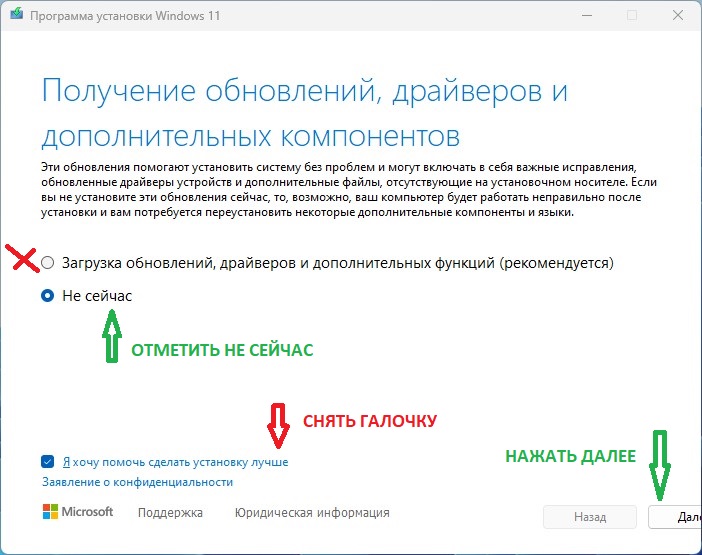This screenshot has height=555, width=702.
Task: Click the Программа установки Windows 11 title text
Action: coord(125,16)
